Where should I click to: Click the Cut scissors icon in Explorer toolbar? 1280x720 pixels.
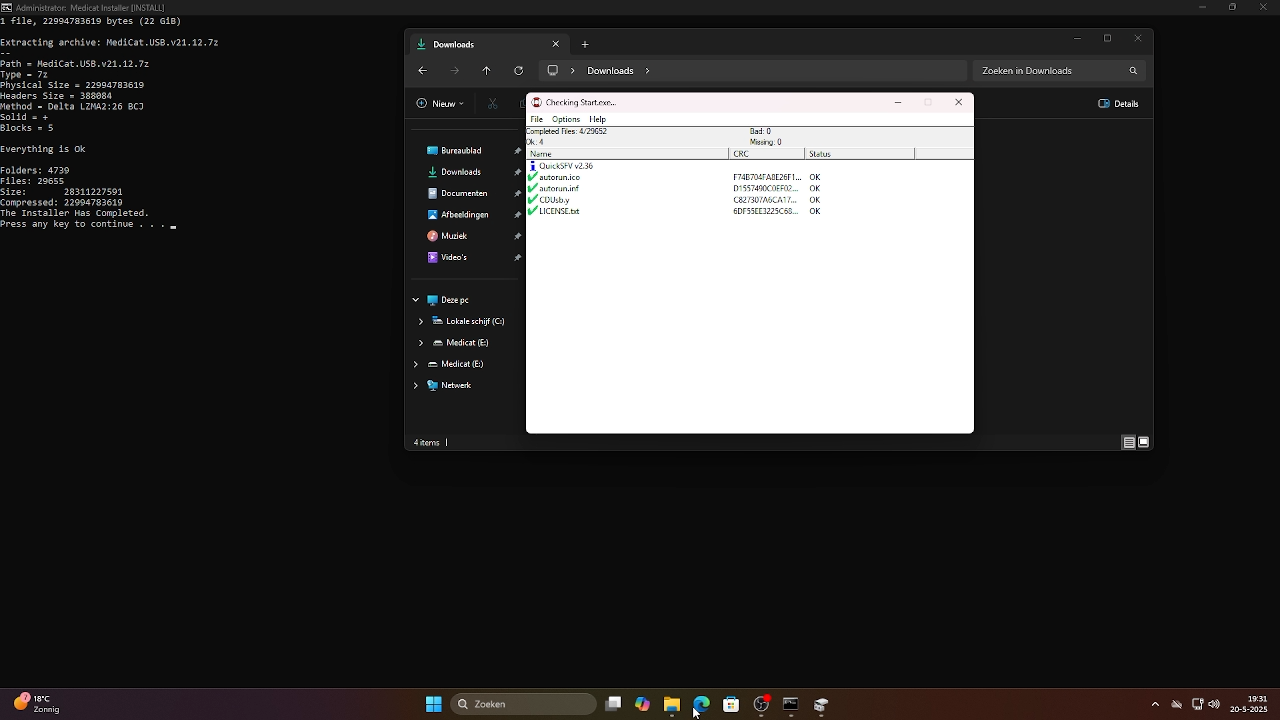[x=492, y=103]
